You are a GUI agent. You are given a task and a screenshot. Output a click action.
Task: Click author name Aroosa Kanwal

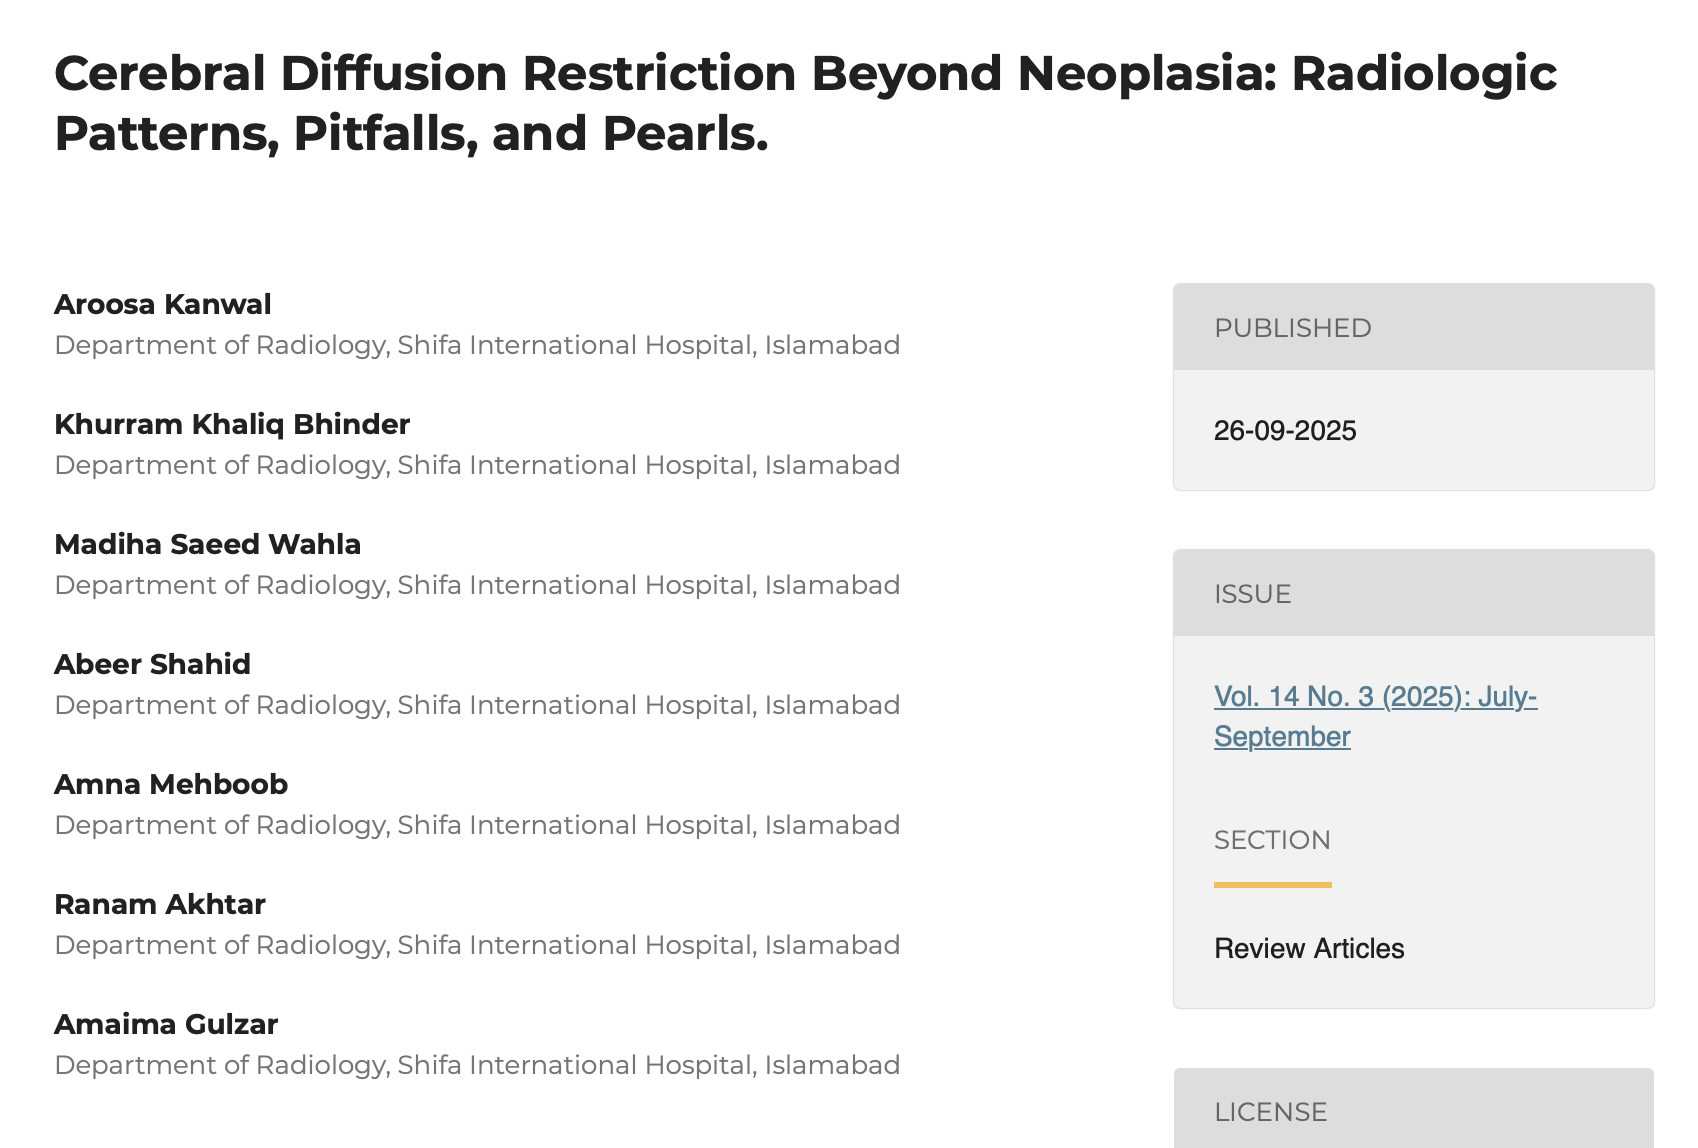click(x=163, y=304)
